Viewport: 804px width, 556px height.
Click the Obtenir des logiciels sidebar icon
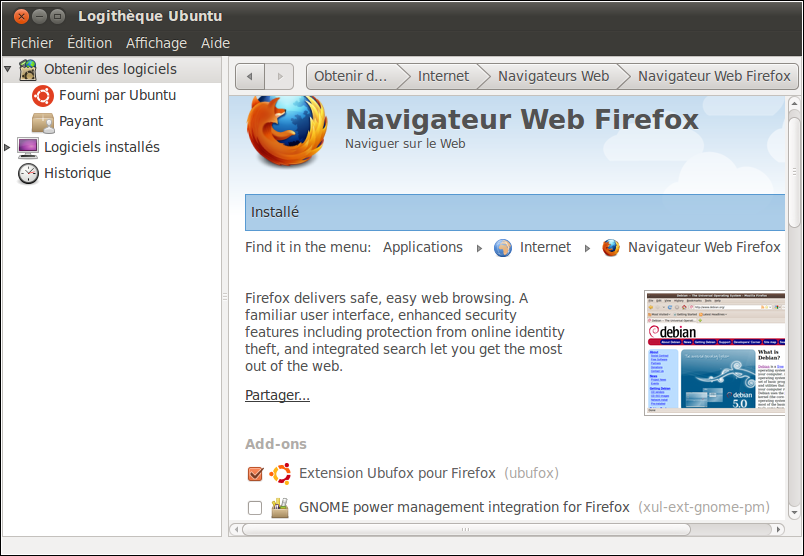tap(28, 70)
